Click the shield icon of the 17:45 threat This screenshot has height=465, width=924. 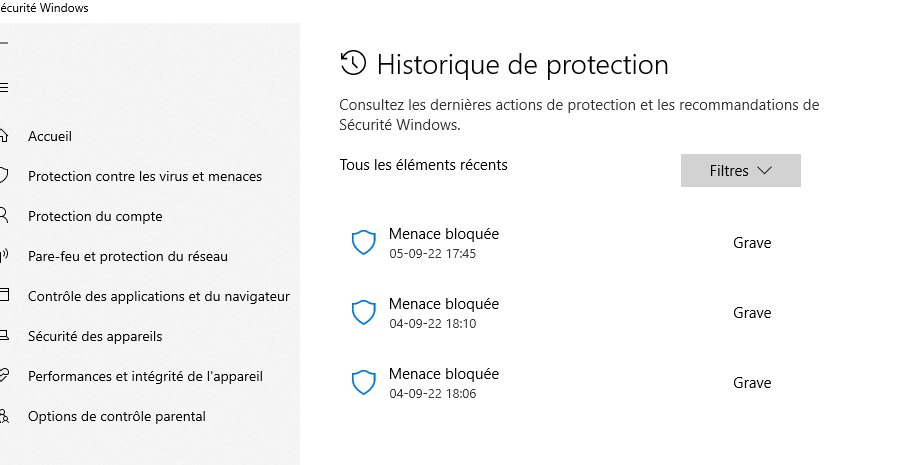pos(364,243)
